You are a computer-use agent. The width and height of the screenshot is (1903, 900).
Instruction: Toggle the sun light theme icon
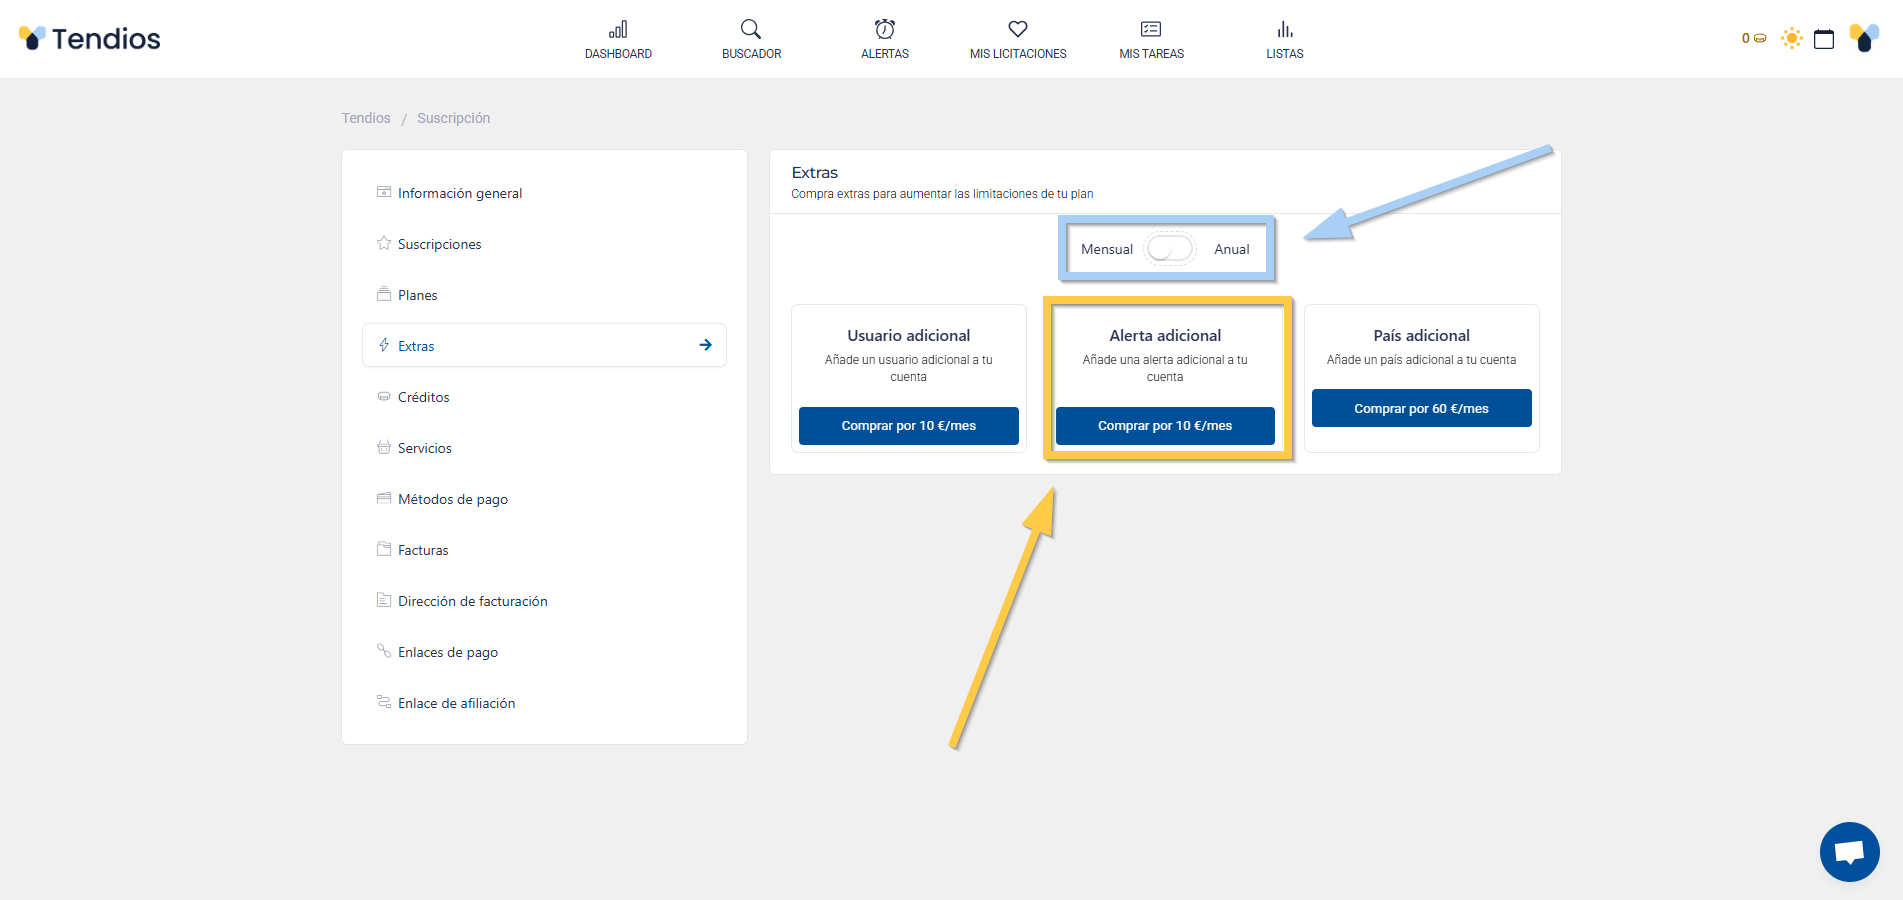tap(1791, 39)
